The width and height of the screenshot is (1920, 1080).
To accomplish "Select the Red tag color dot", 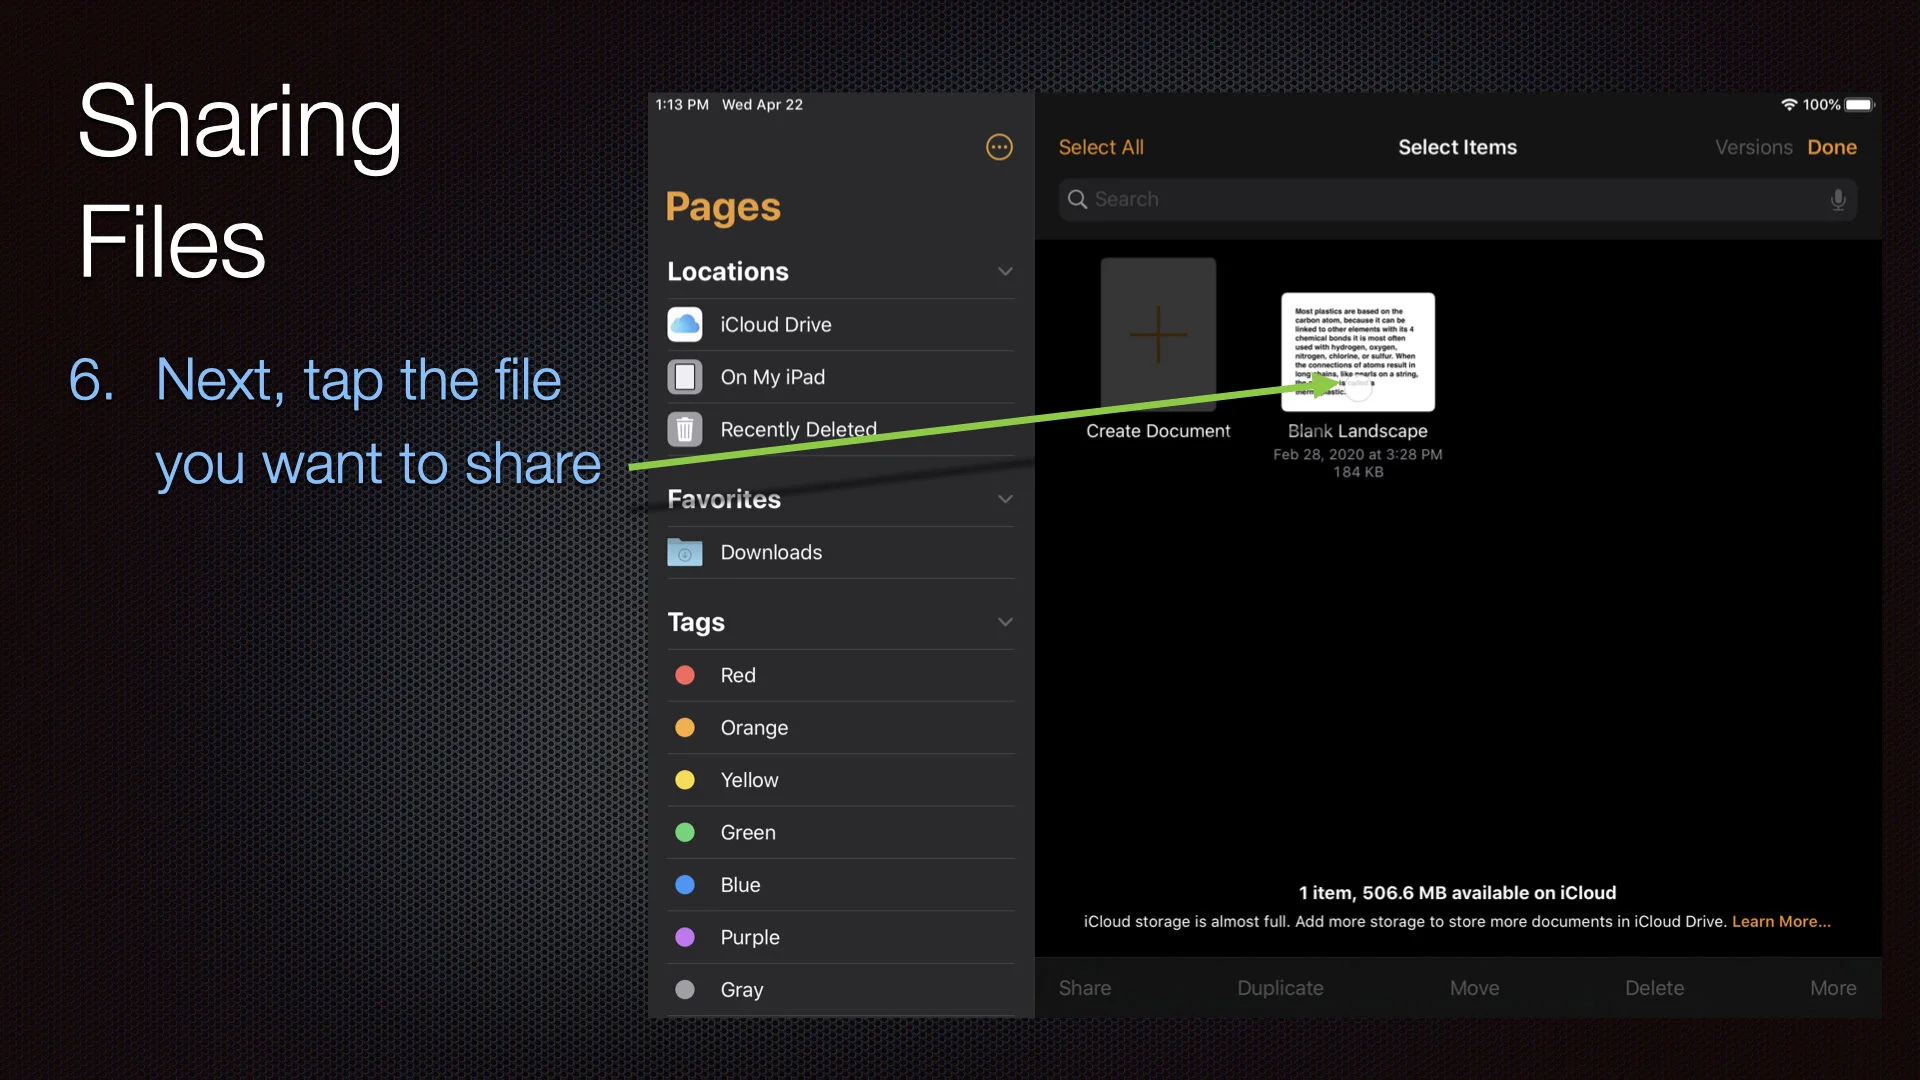I will 685,675.
